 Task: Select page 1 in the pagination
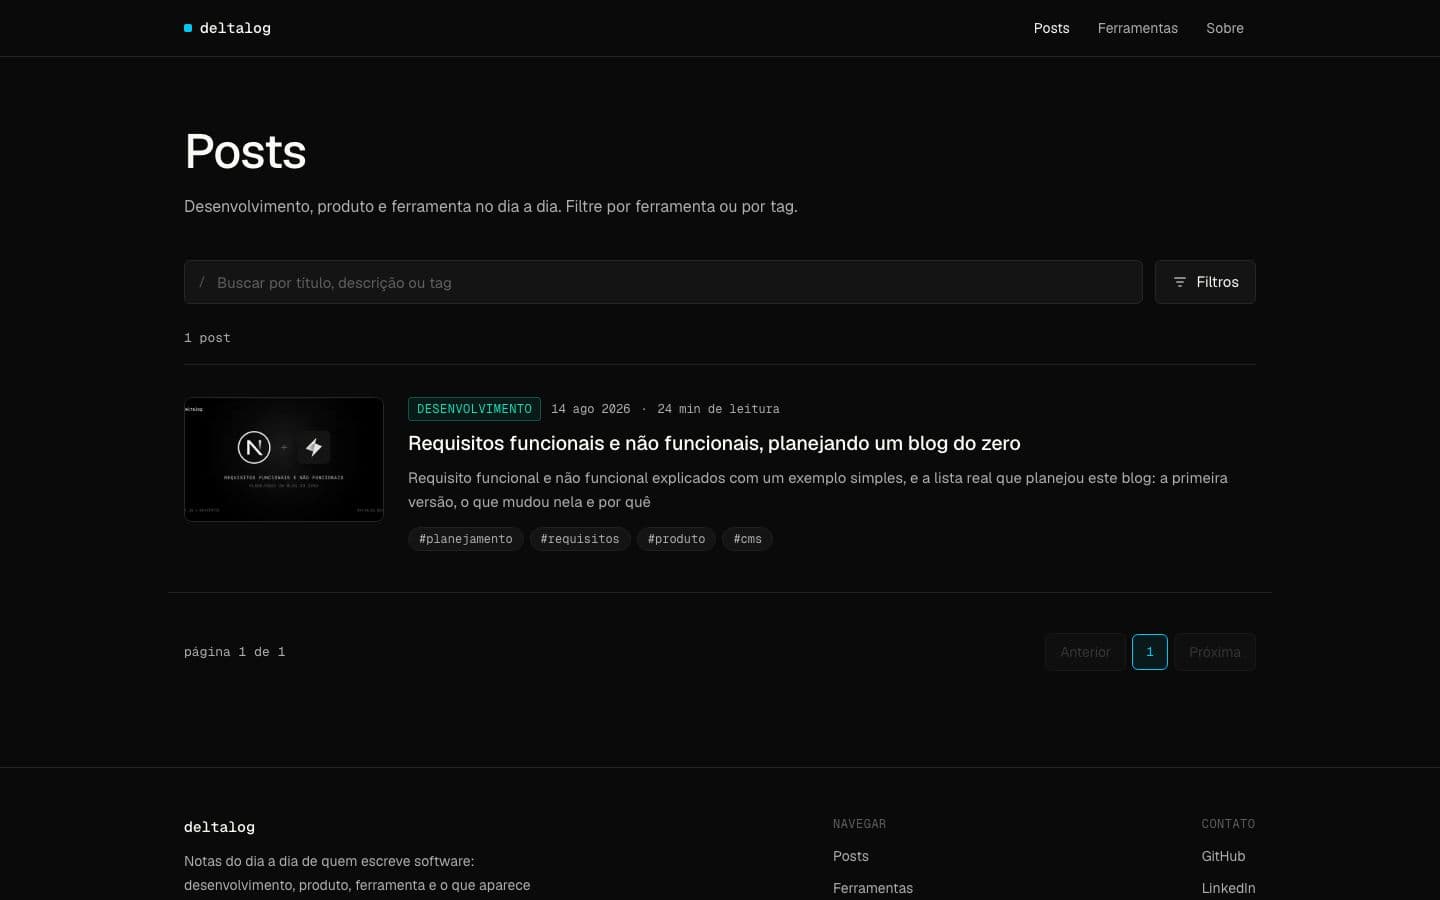tap(1150, 652)
